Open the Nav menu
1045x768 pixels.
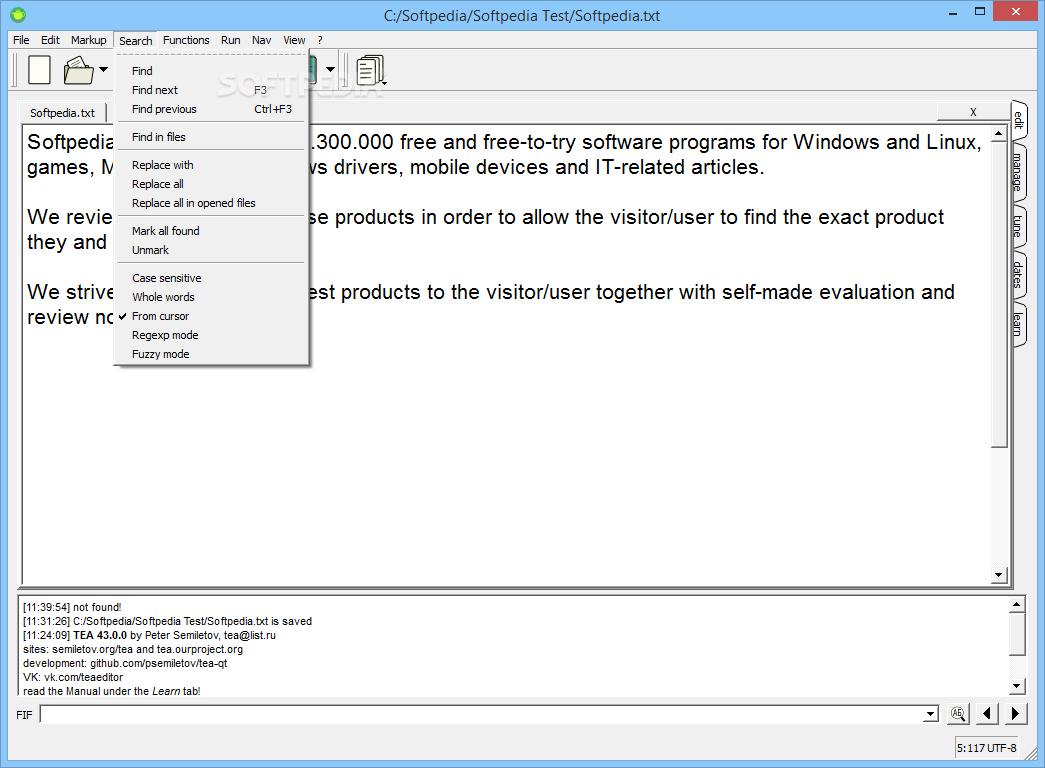click(x=261, y=40)
